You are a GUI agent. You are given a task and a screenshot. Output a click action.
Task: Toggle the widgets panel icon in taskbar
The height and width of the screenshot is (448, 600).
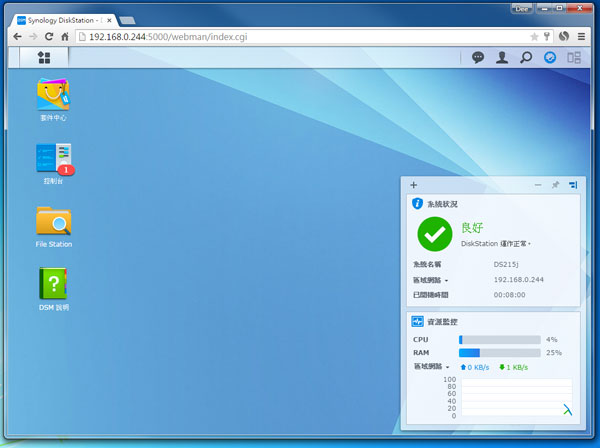click(x=550, y=58)
